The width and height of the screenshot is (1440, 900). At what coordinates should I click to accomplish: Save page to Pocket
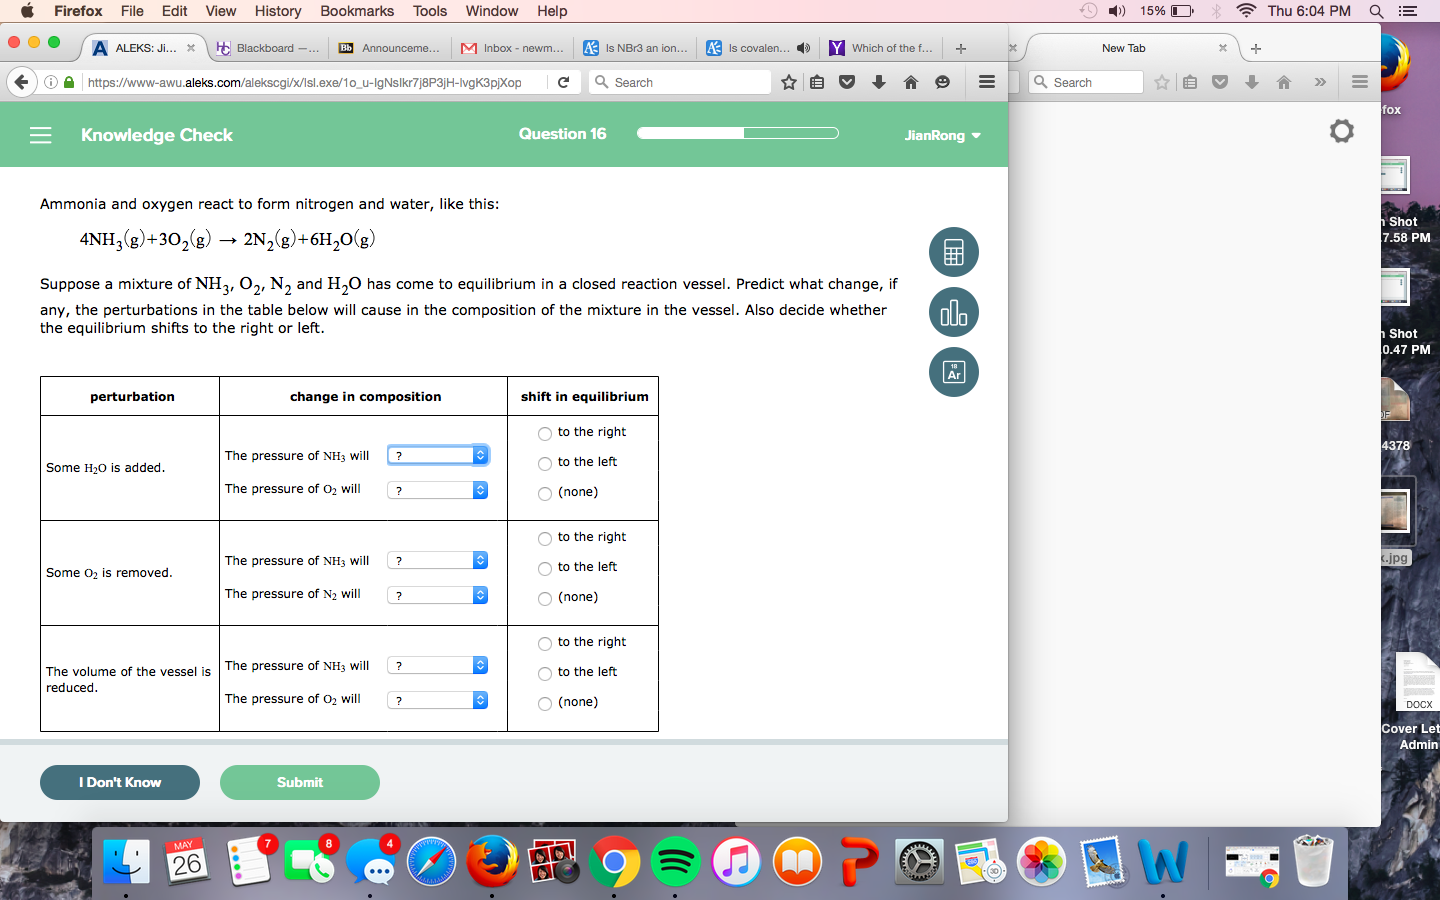coord(846,82)
